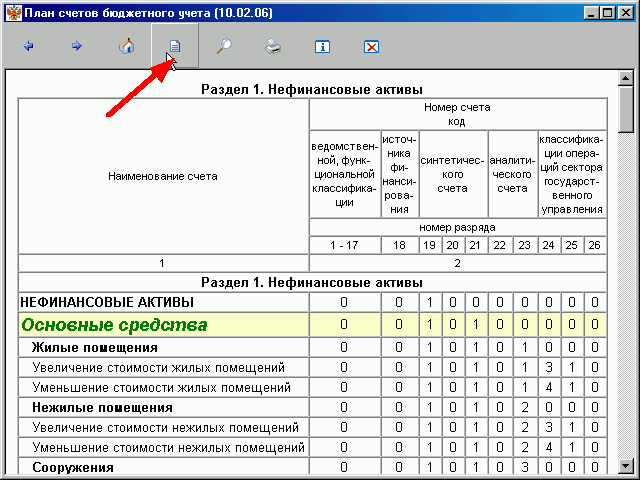Open search with magnifying glass icon
Viewport: 640px width, 480px height.
point(224,46)
